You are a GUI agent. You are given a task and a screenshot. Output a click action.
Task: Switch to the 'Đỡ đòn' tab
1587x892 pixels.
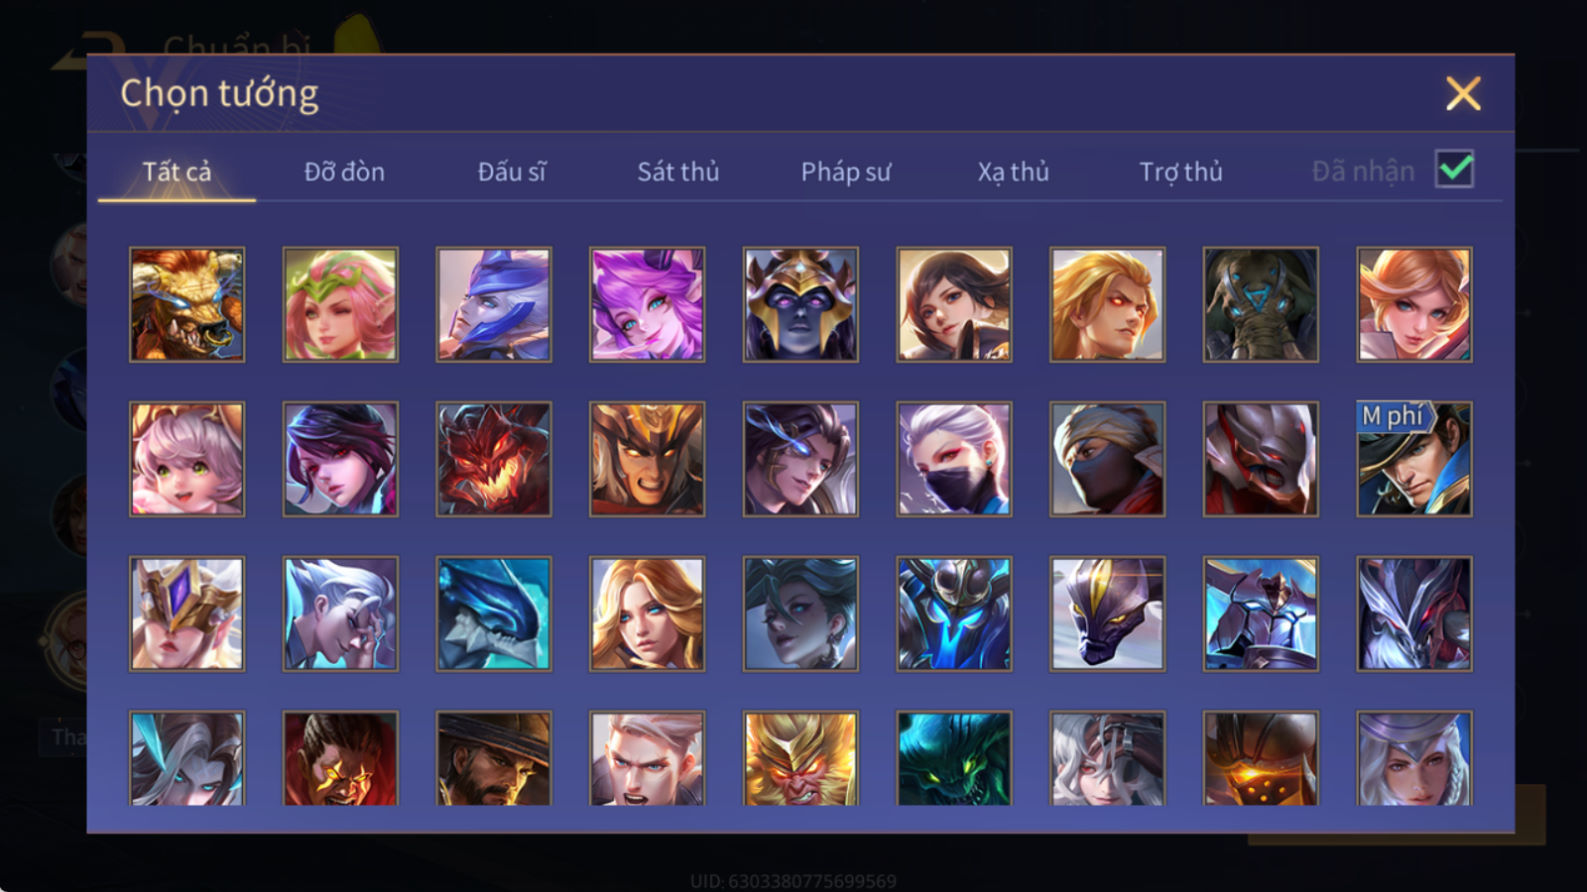(x=344, y=171)
